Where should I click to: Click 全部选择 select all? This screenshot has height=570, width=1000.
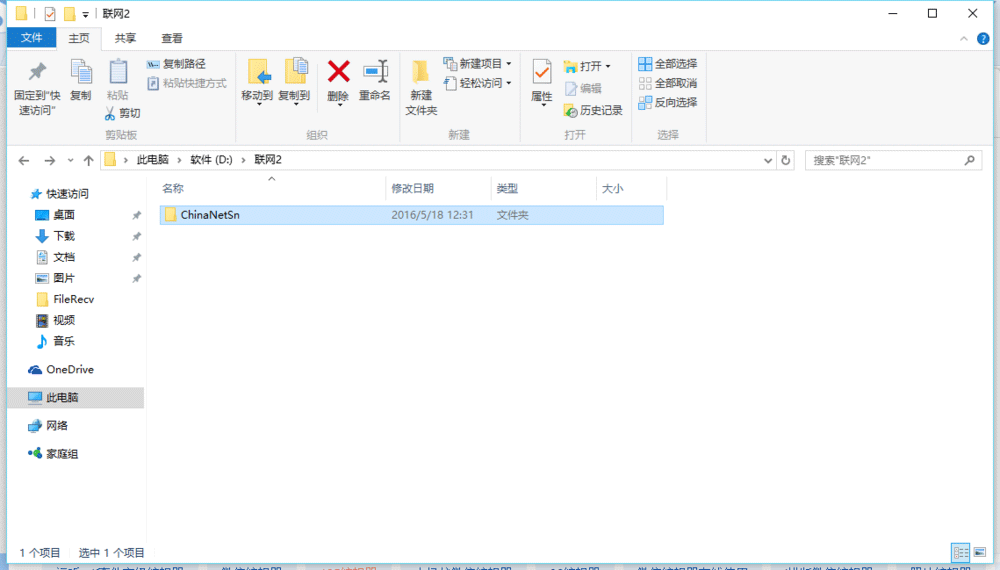click(x=668, y=64)
